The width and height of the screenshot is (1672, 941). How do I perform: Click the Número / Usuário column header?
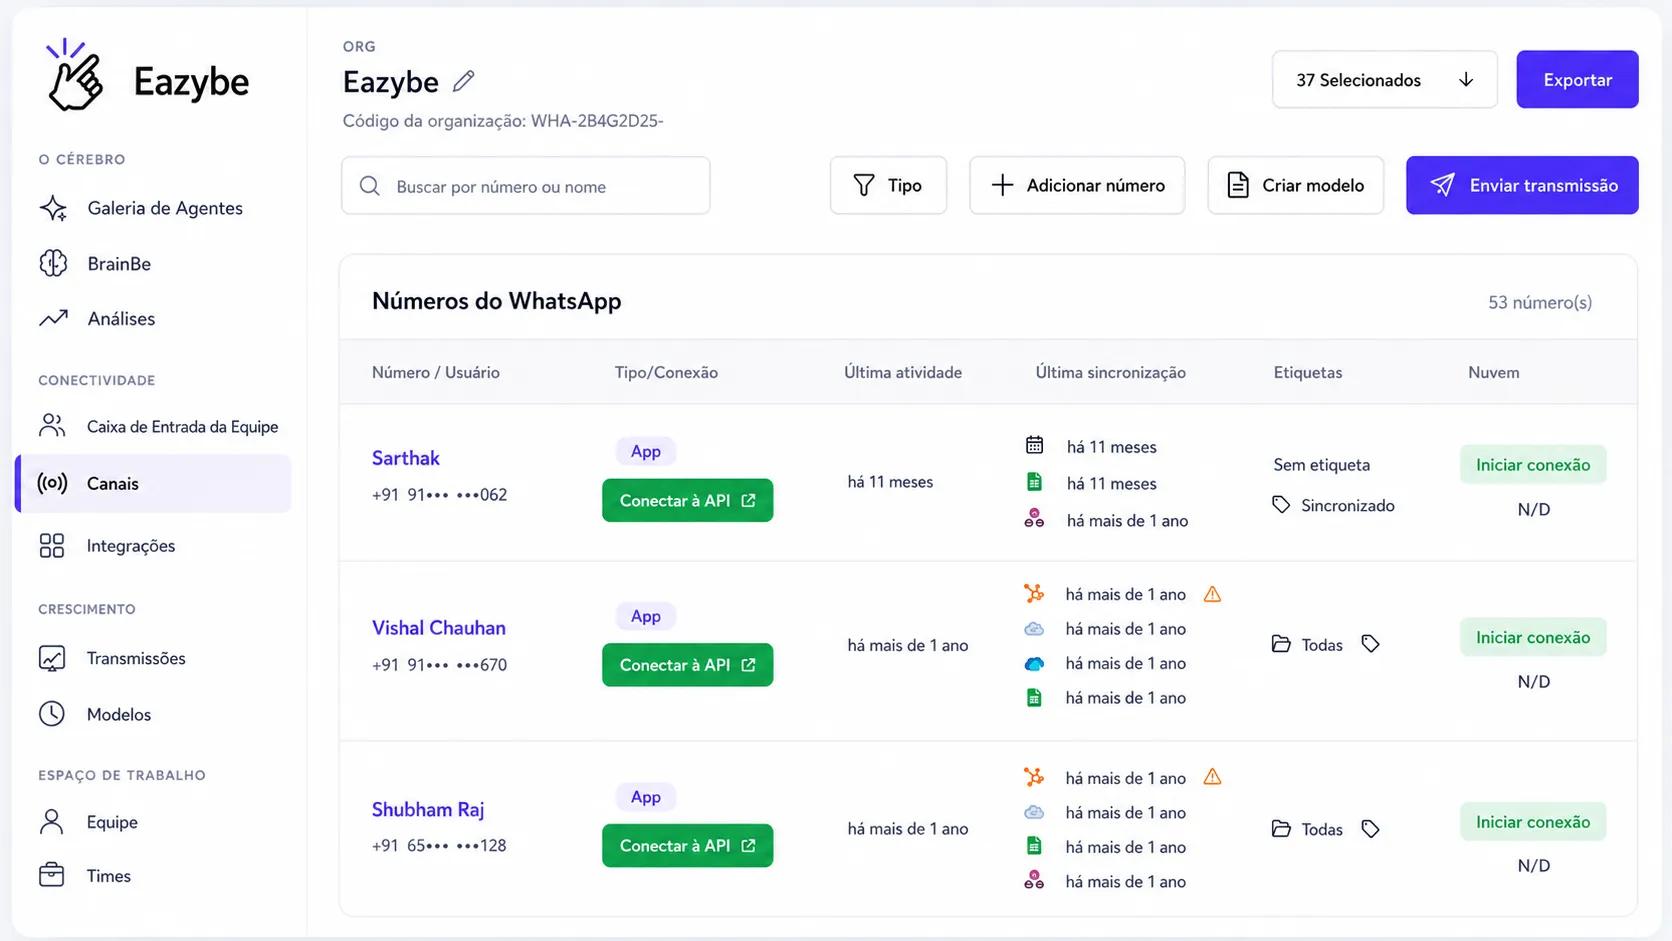tap(435, 372)
